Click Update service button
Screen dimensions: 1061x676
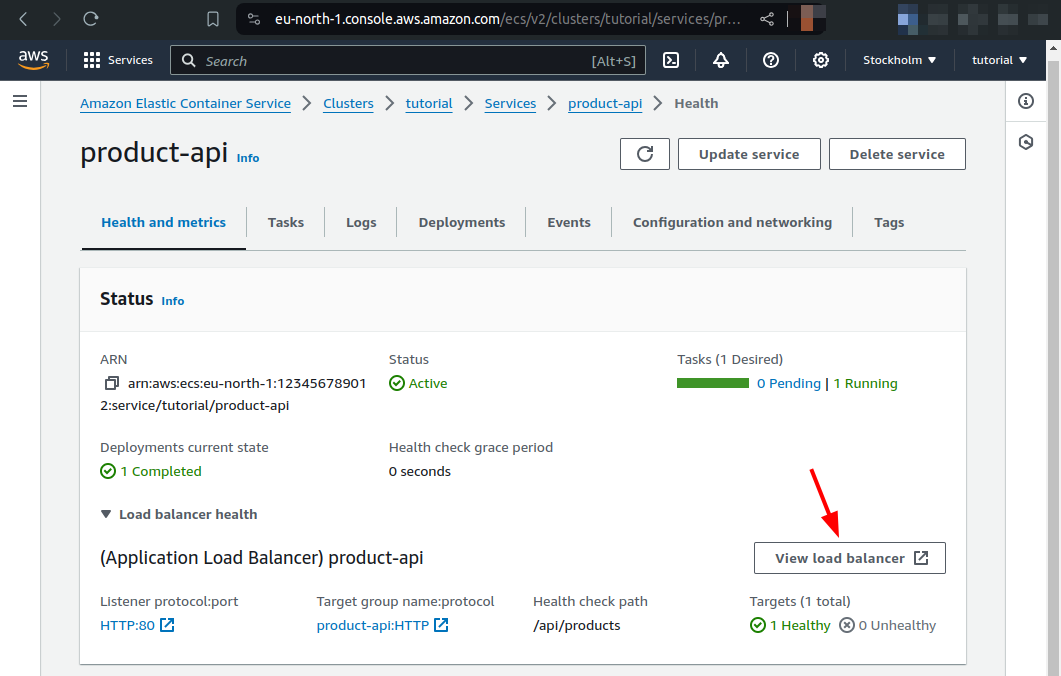pos(749,154)
